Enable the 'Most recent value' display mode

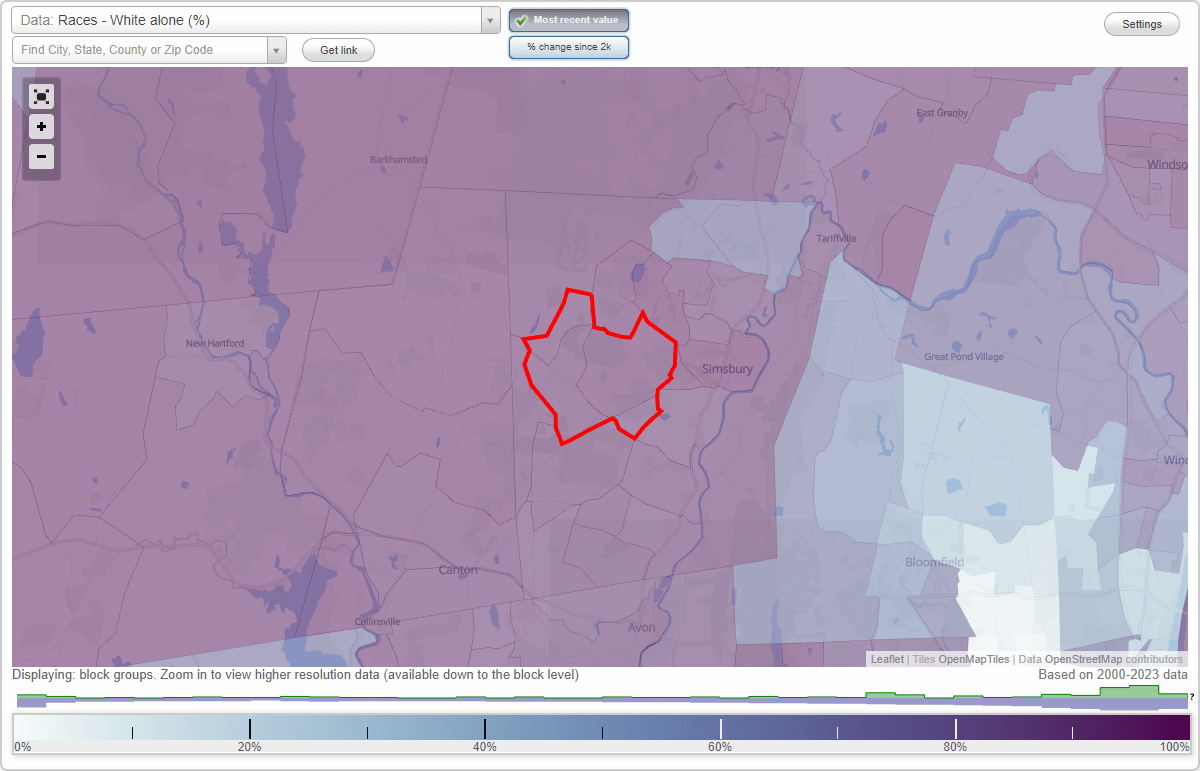568,19
